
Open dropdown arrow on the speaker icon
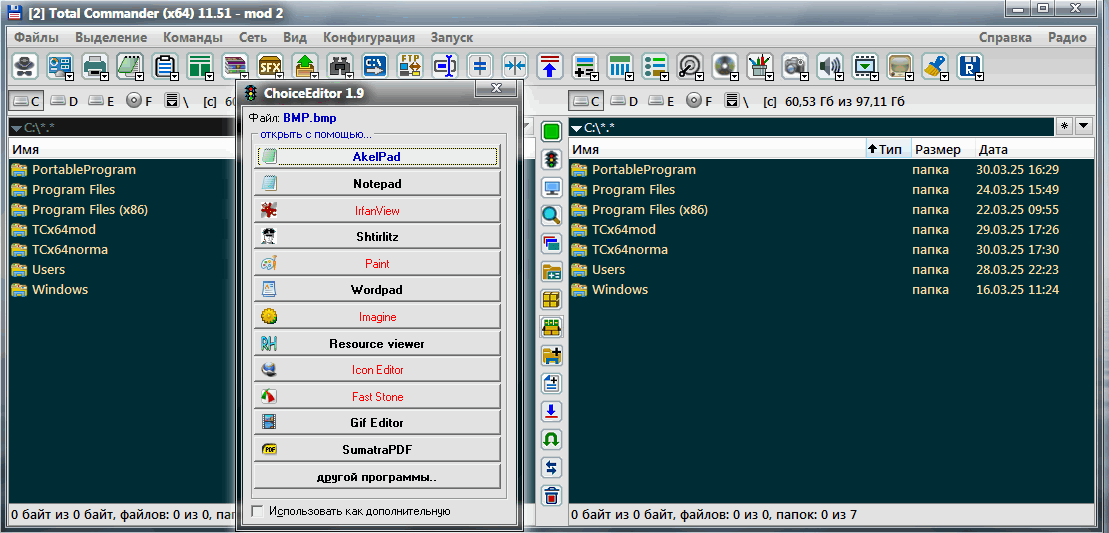click(x=840, y=74)
